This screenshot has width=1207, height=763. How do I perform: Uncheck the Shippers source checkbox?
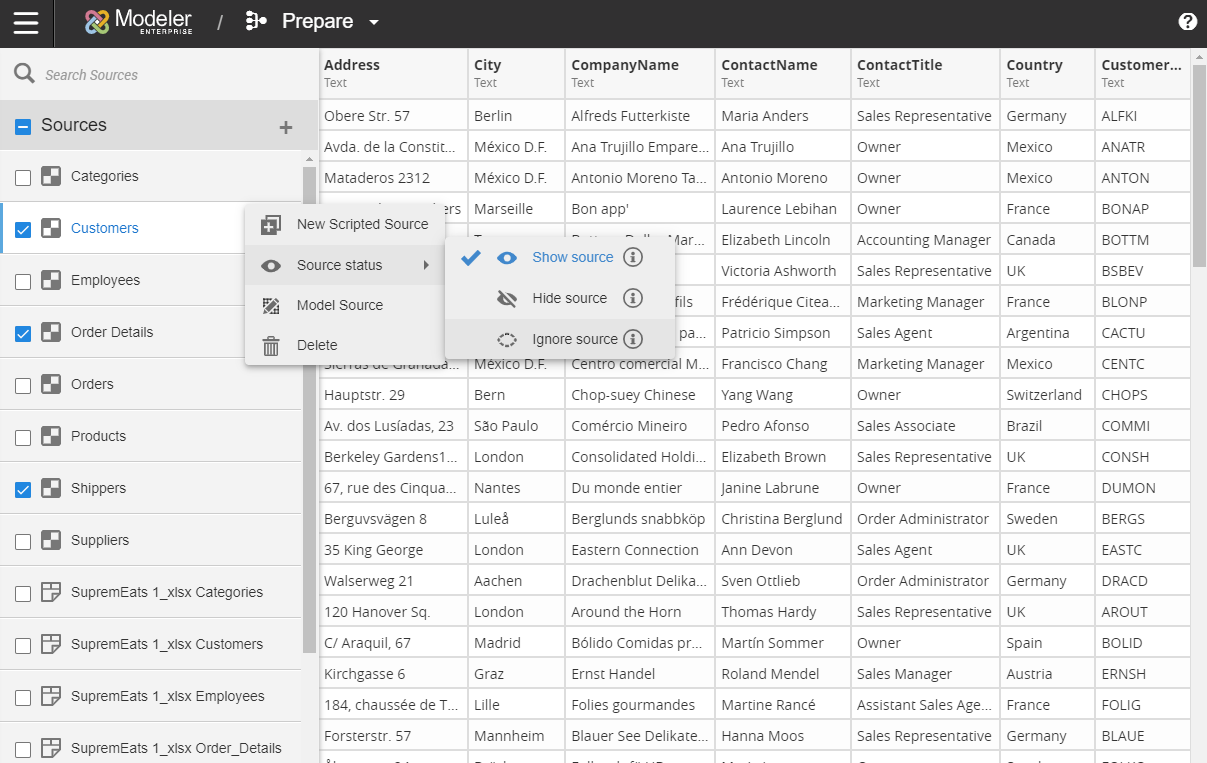(x=23, y=489)
